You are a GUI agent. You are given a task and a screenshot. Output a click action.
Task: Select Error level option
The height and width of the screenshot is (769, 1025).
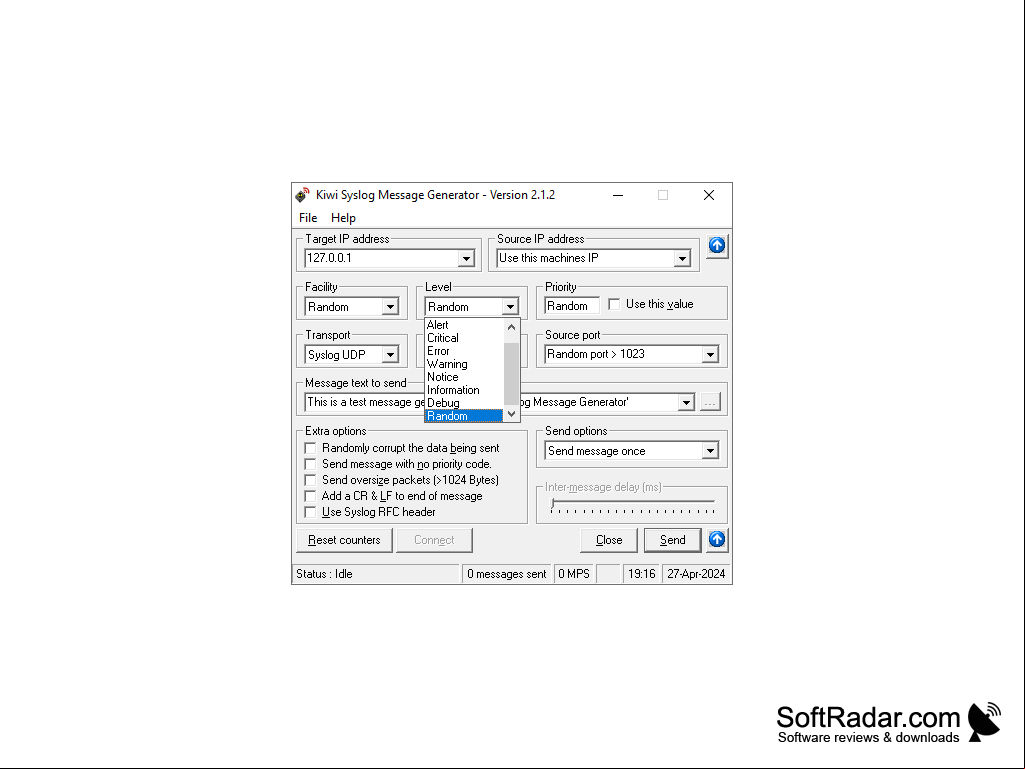point(464,351)
